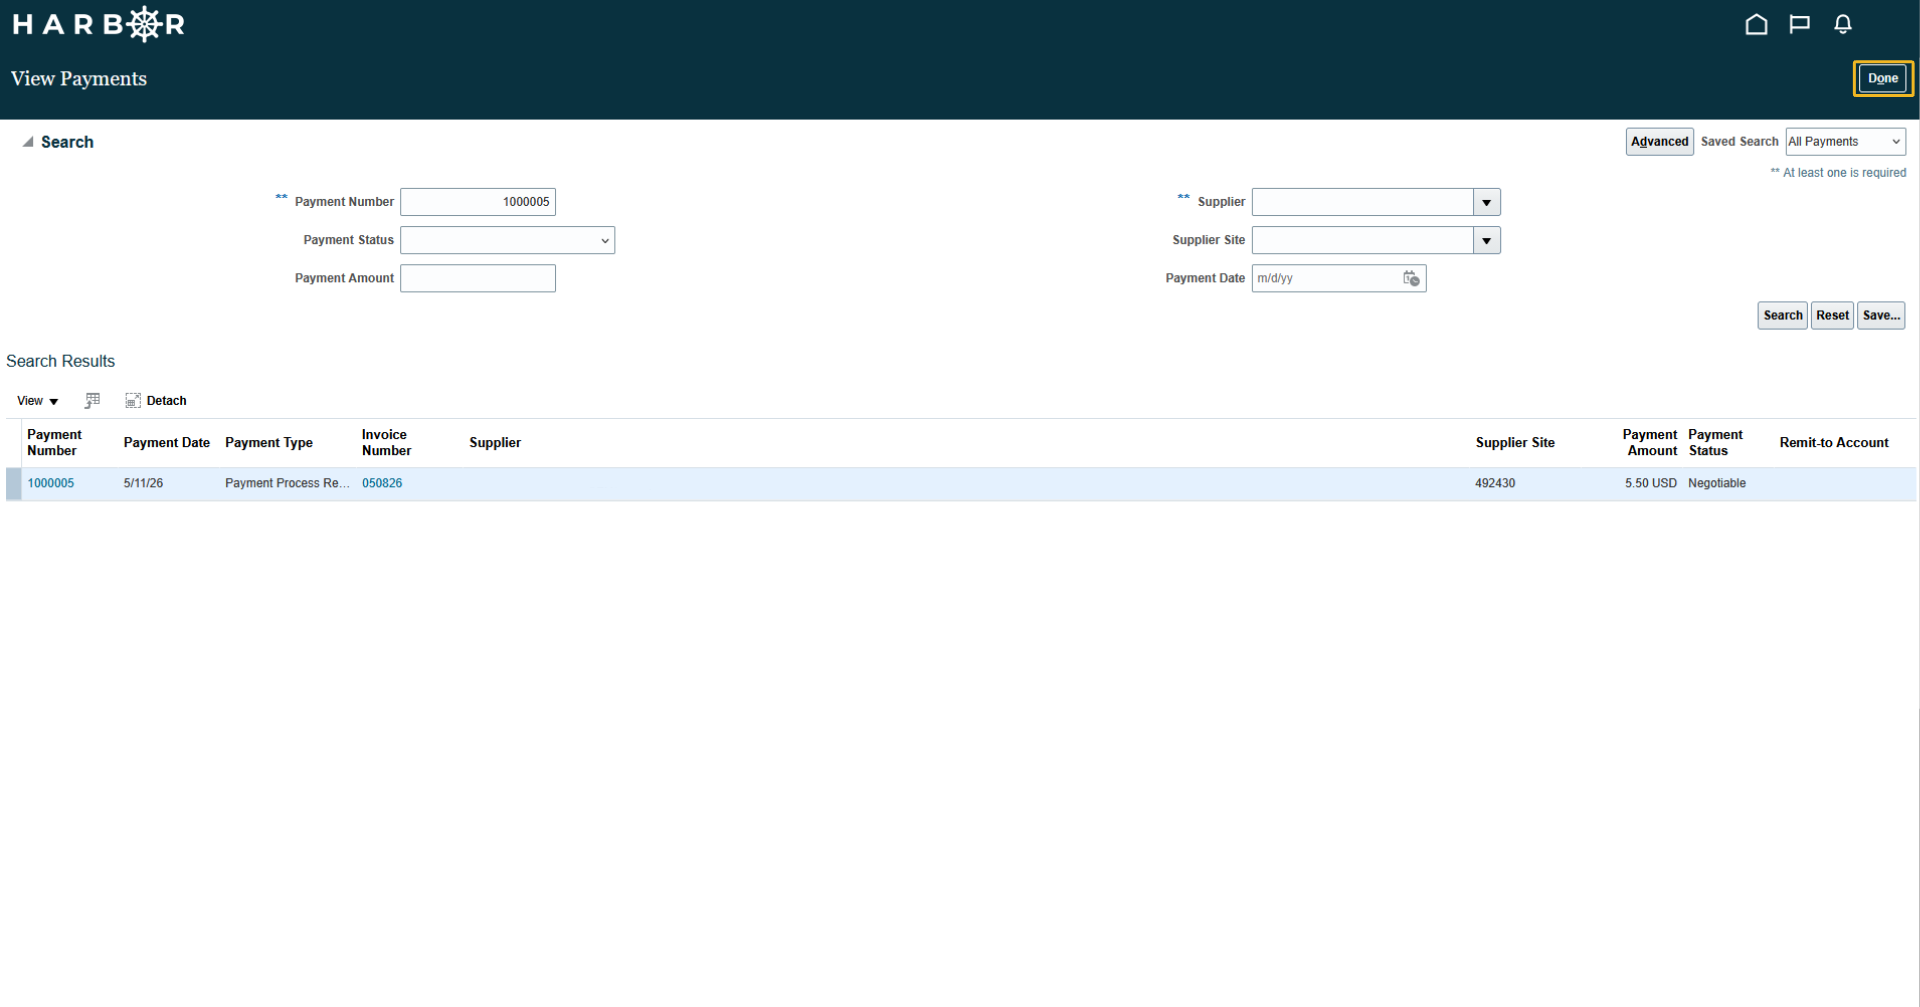Open invoice number 050826 link

(x=382, y=483)
